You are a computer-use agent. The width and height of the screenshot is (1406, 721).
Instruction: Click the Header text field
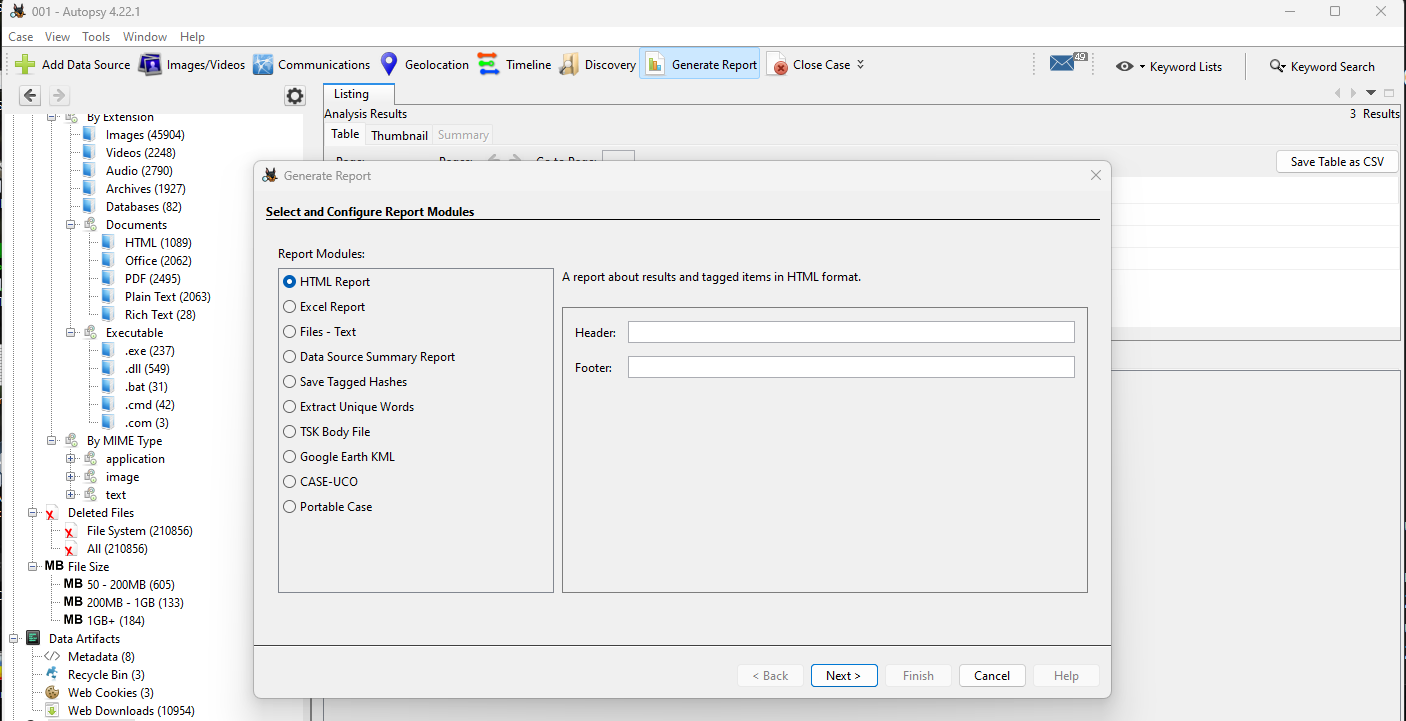click(x=850, y=332)
